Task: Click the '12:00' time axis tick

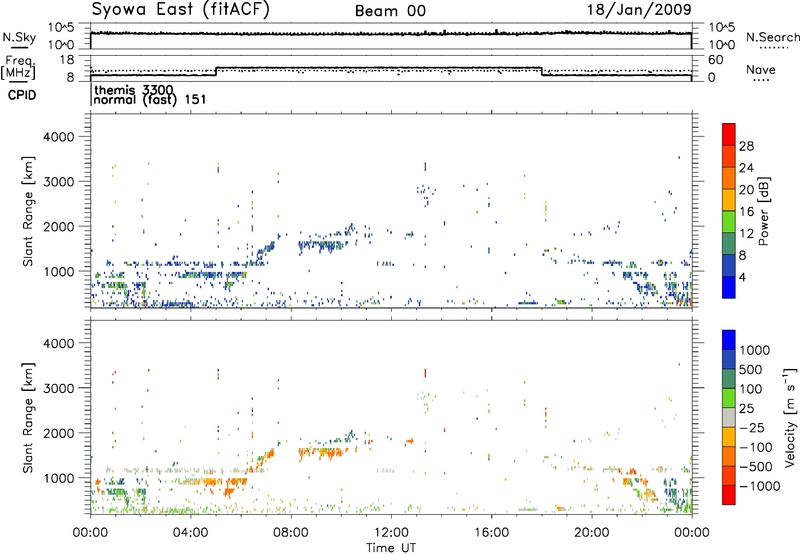Action: click(x=391, y=533)
